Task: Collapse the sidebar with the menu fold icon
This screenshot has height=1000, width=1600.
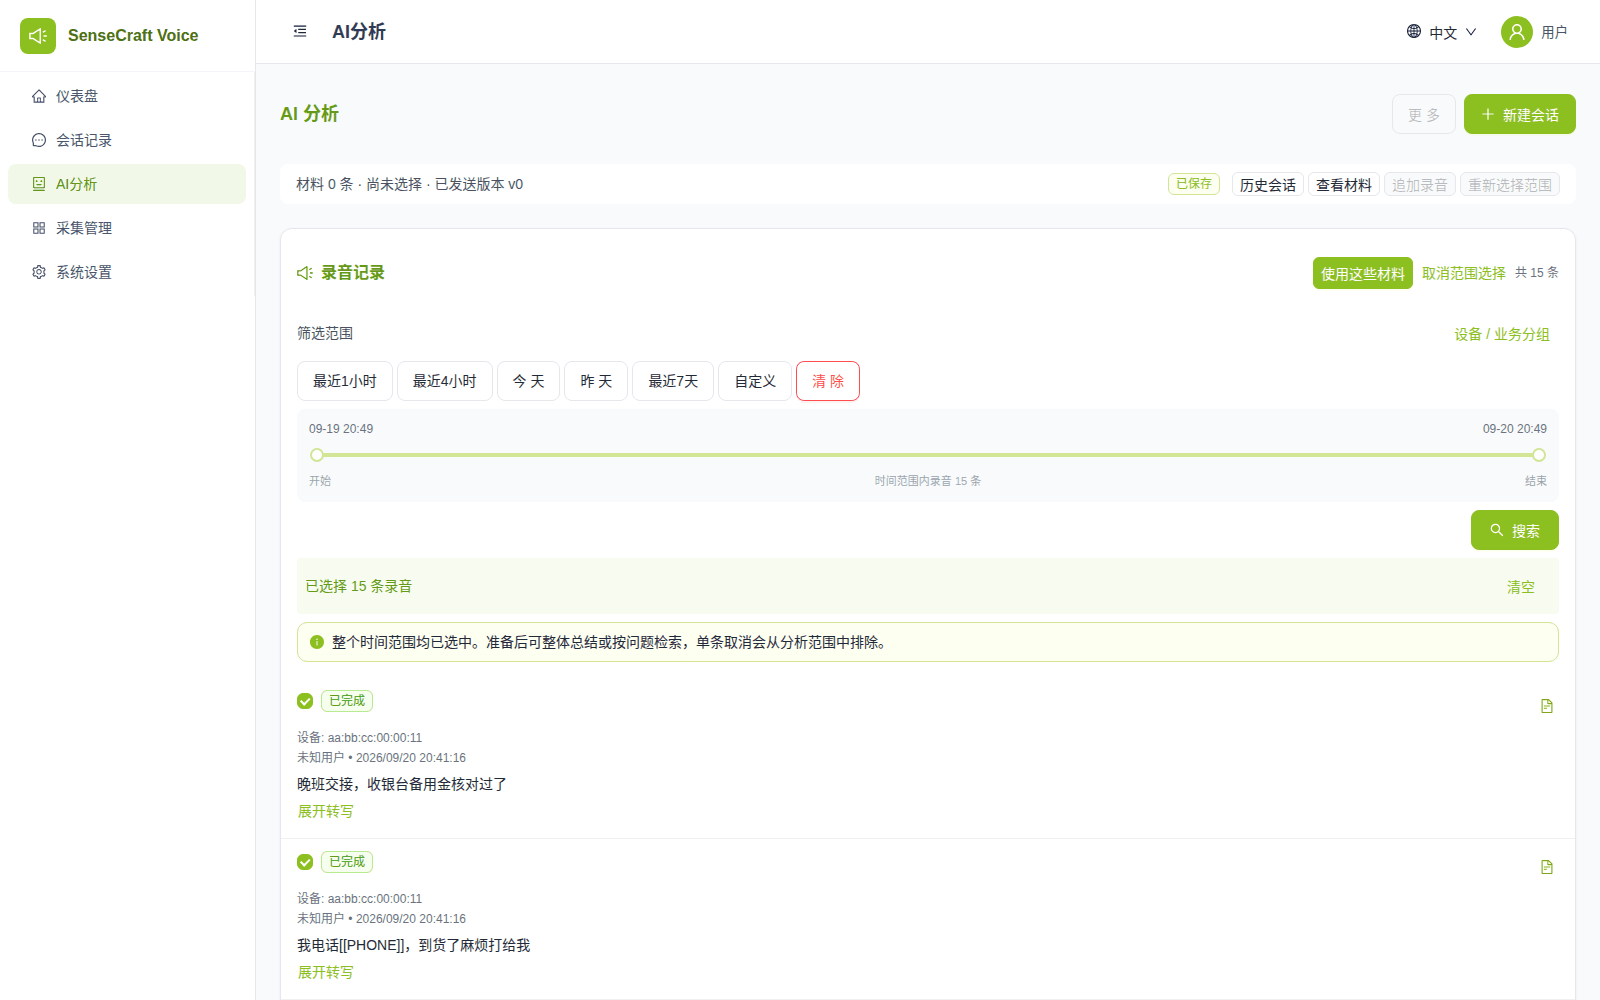Action: click(300, 32)
